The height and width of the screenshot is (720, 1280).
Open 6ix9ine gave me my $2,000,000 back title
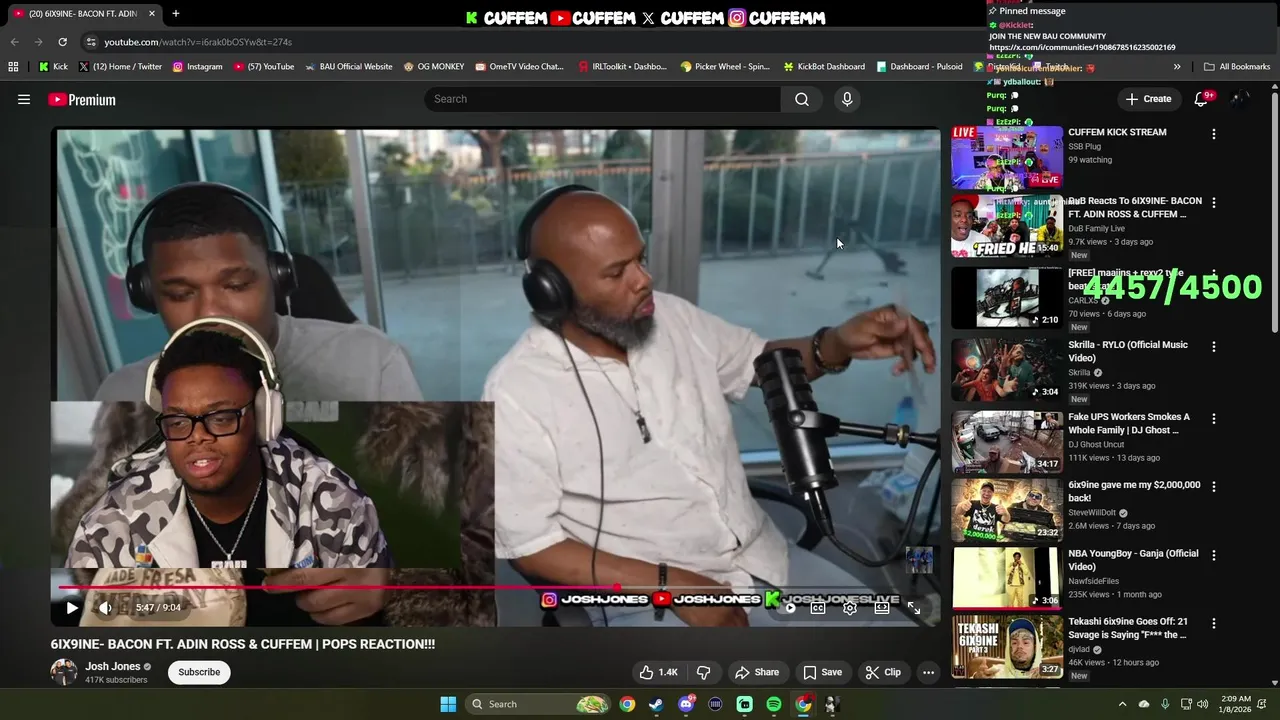point(1134,491)
